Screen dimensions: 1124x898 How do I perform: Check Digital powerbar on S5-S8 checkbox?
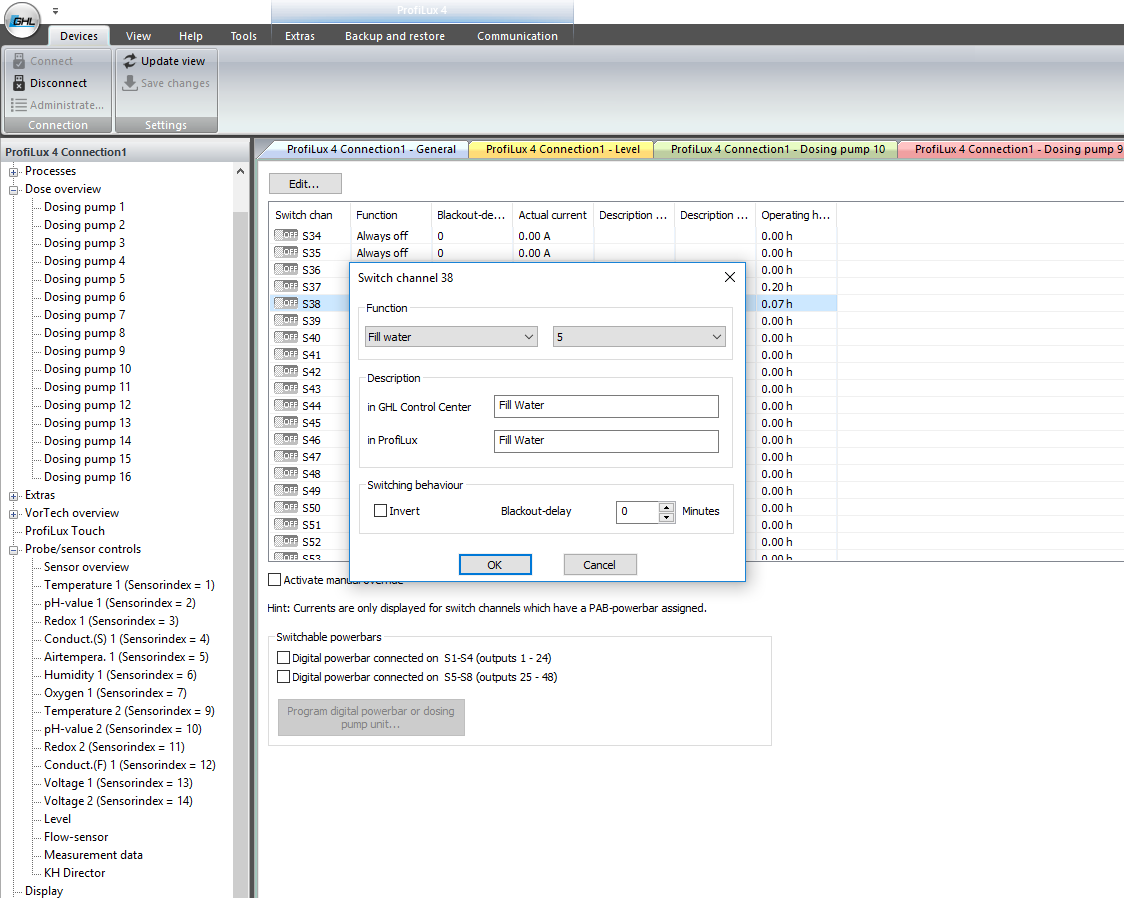[284, 677]
